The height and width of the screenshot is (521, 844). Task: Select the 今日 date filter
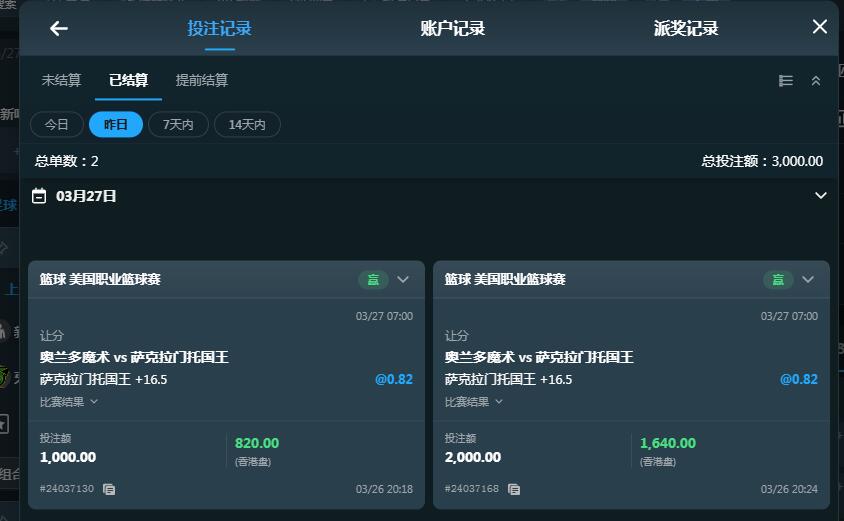(57, 124)
